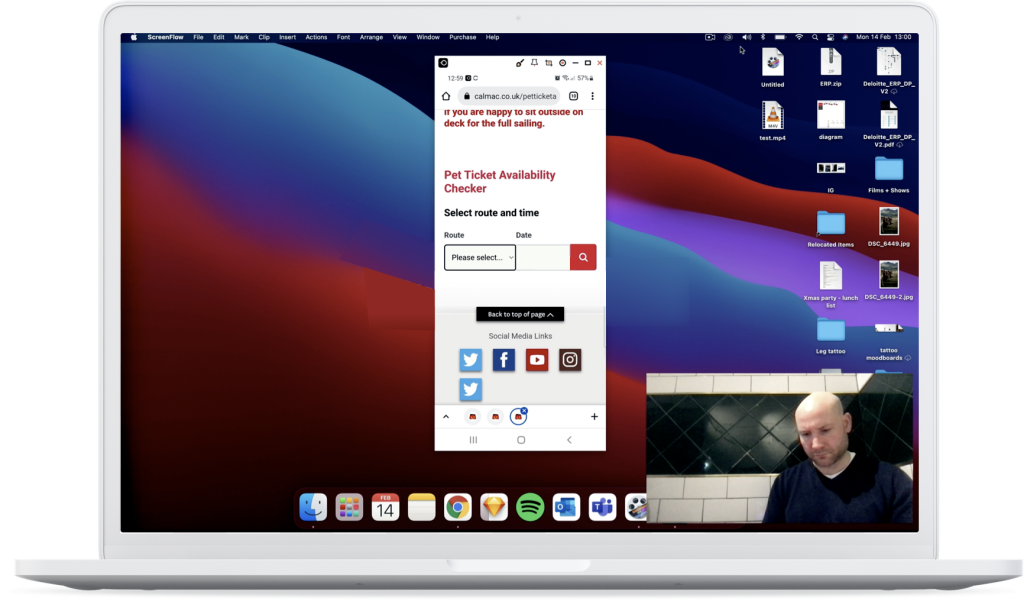Open the Chrome three-dot overflow menu
The image size is (1024, 601).
click(593, 96)
